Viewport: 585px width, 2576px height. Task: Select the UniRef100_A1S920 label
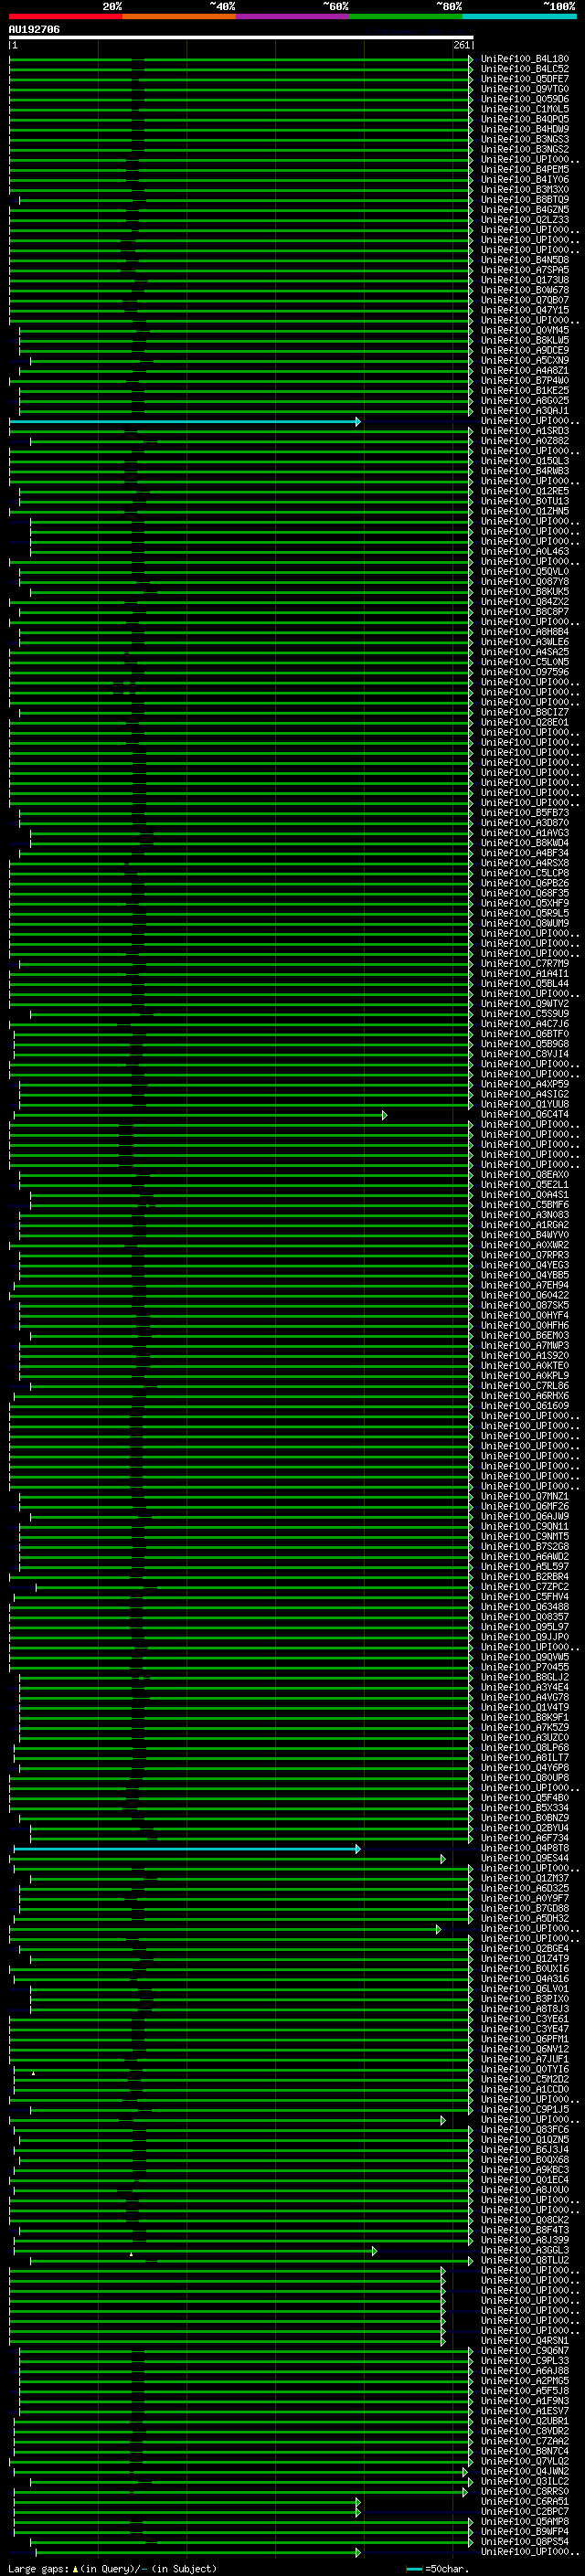click(525, 1356)
